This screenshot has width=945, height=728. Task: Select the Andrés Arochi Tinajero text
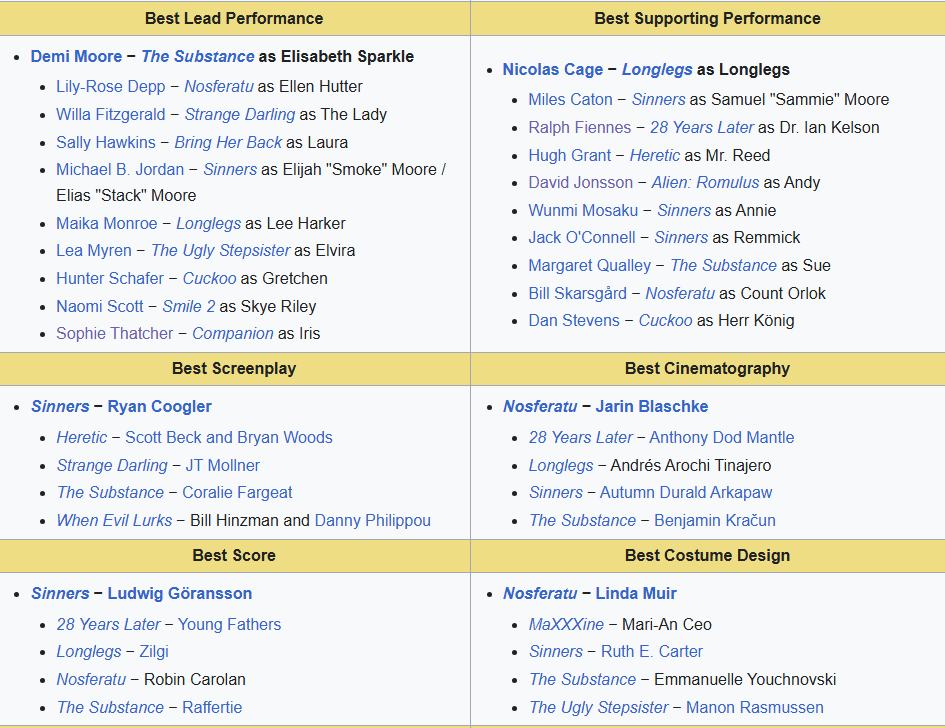(691, 466)
